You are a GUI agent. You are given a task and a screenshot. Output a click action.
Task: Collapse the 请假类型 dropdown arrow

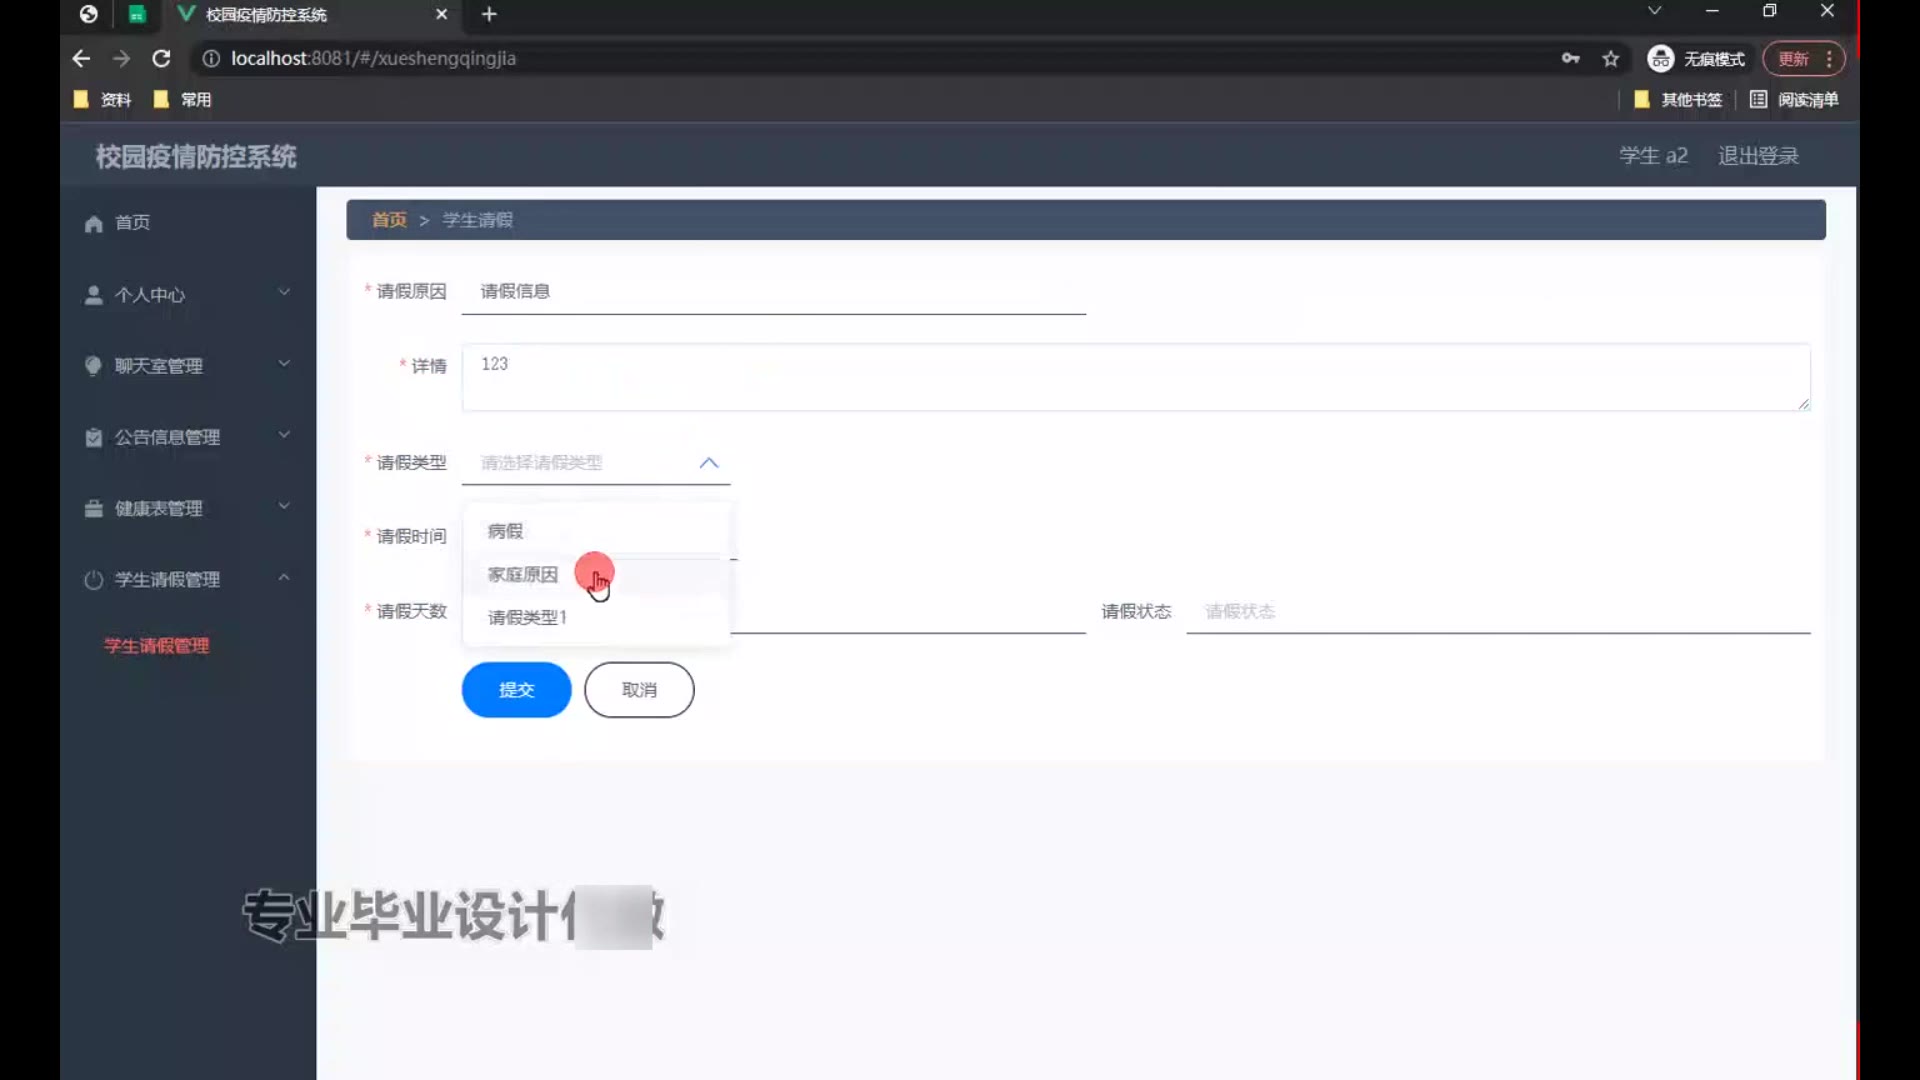pyautogui.click(x=709, y=463)
